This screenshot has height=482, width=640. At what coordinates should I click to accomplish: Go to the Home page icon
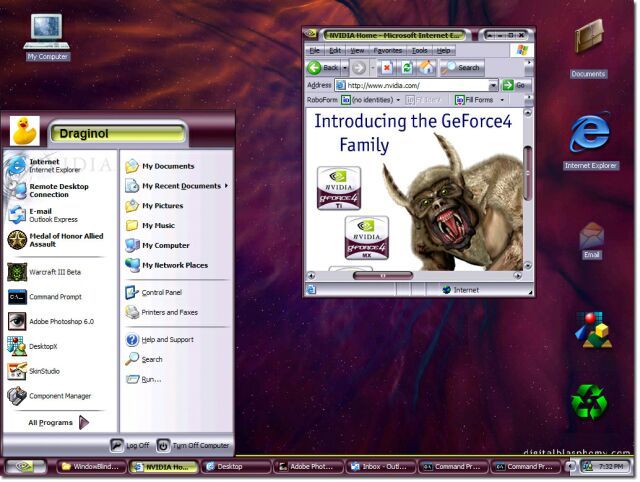[x=427, y=68]
